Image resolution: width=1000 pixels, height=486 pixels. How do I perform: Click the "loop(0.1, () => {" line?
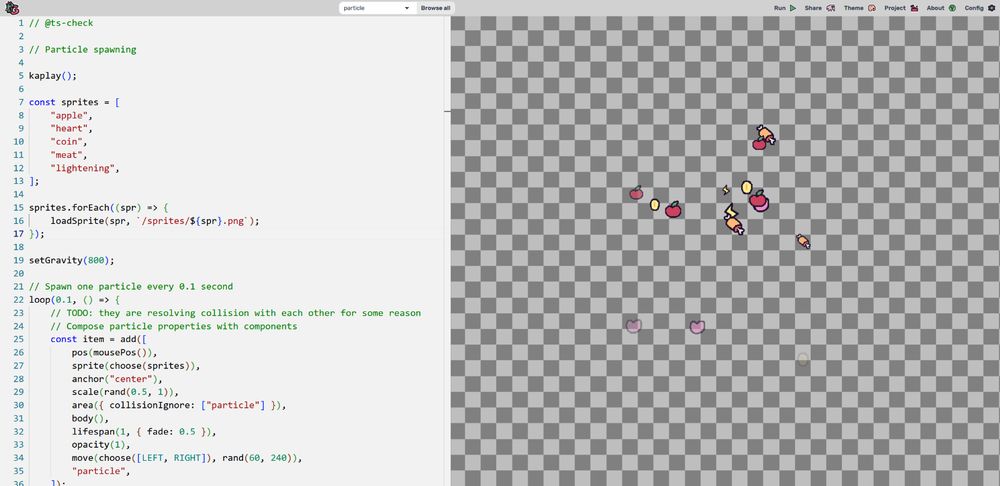[74, 300]
